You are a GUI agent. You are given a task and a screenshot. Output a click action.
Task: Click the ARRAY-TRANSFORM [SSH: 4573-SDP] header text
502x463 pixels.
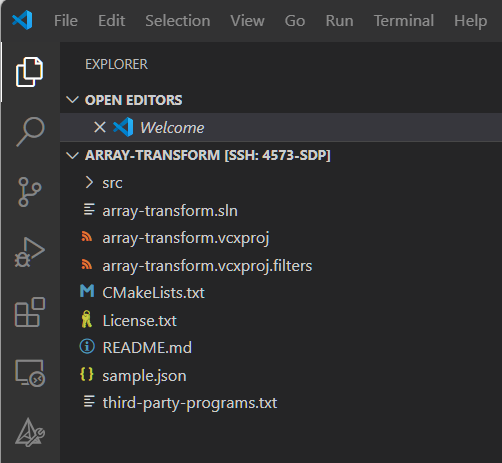pos(208,155)
